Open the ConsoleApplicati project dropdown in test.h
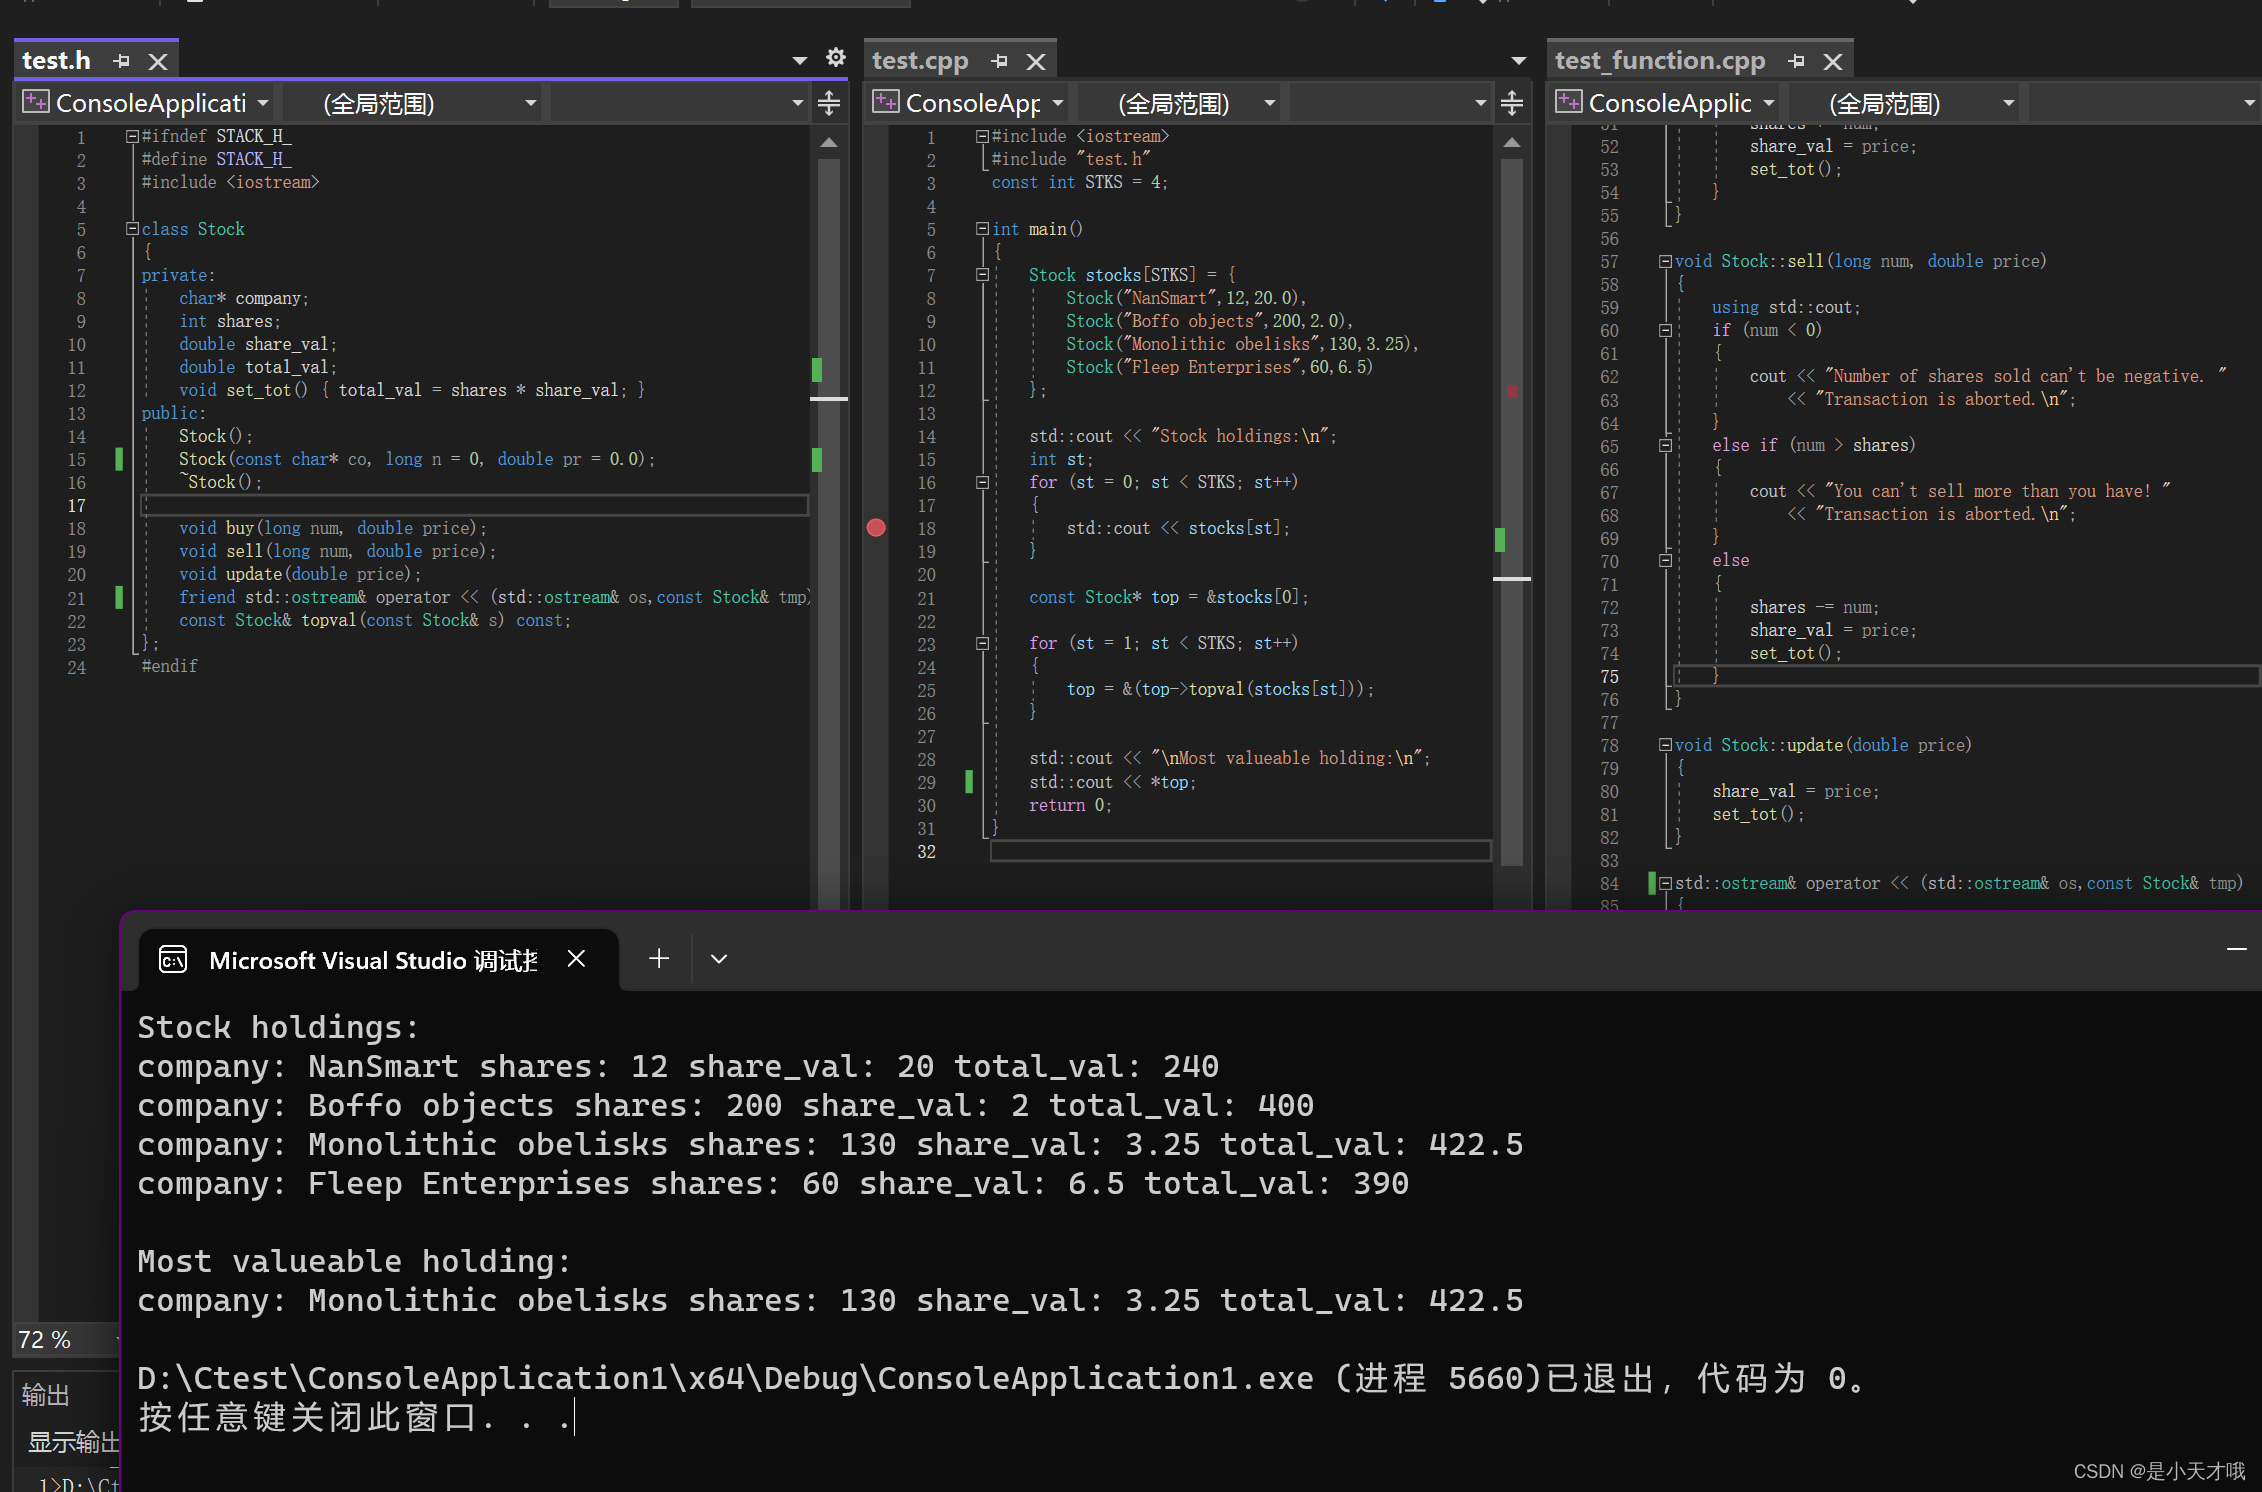Image resolution: width=2262 pixels, height=1492 pixels. [x=147, y=103]
